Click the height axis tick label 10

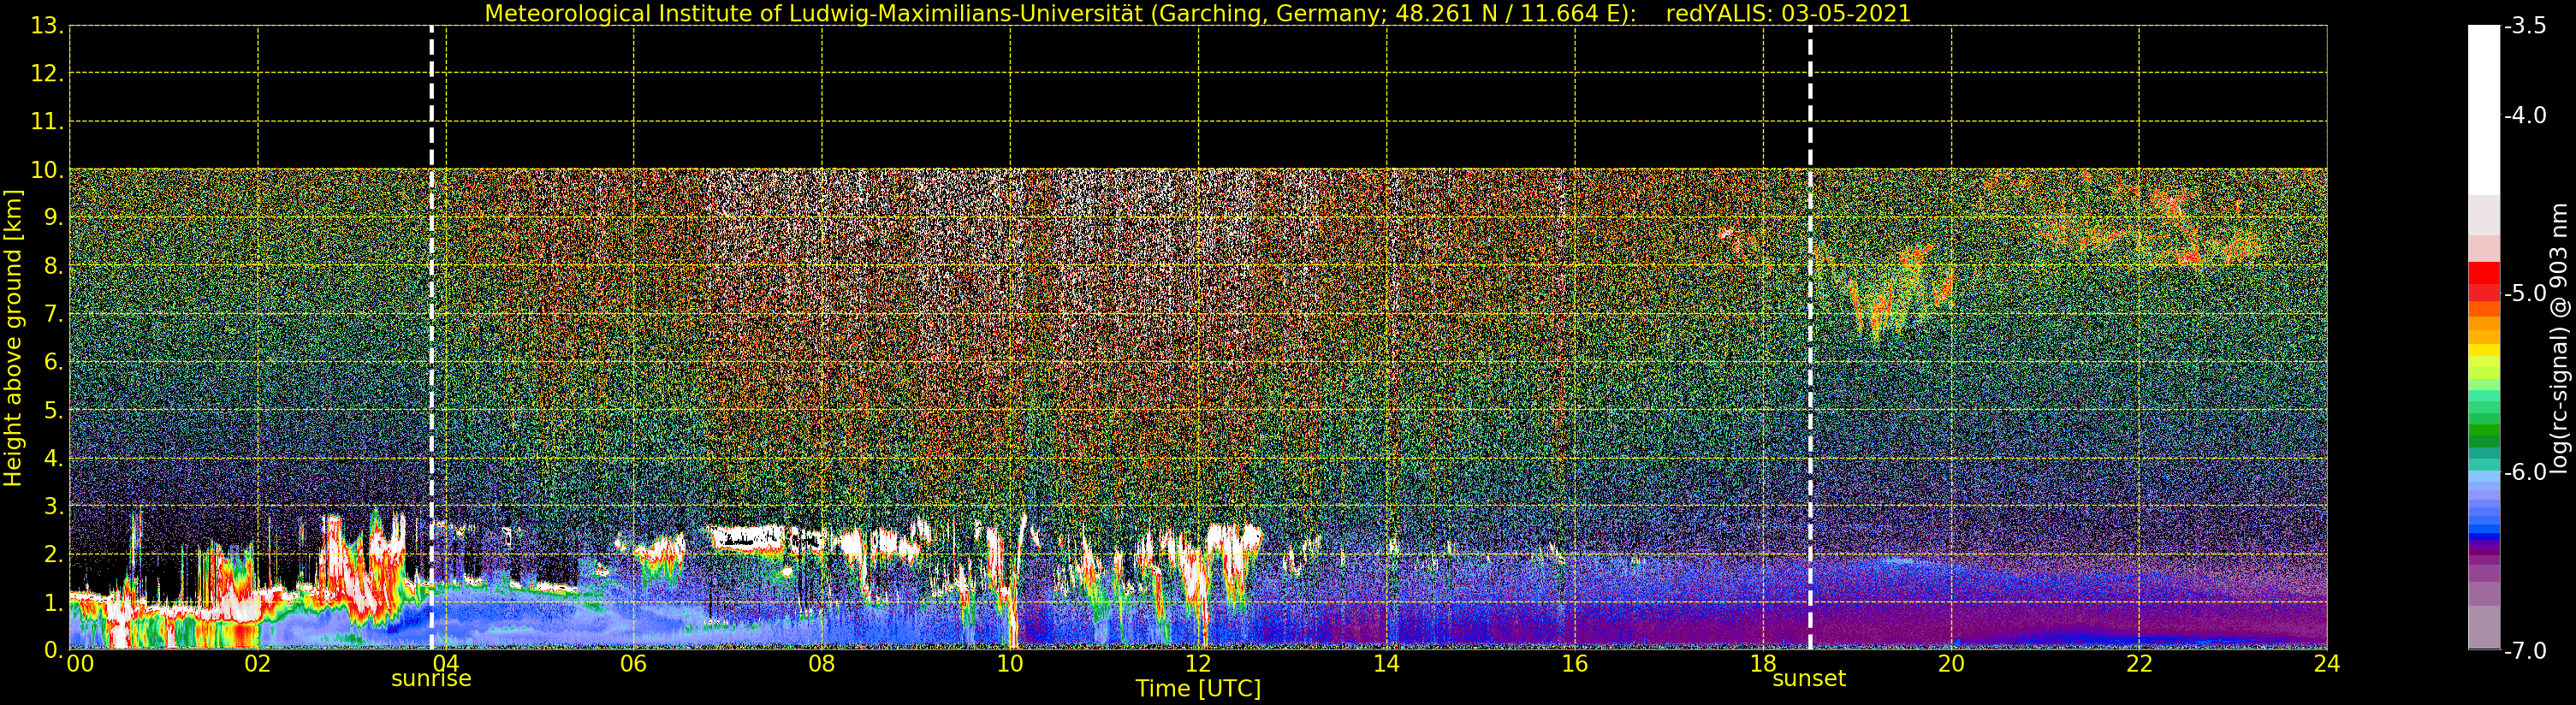[x=46, y=171]
